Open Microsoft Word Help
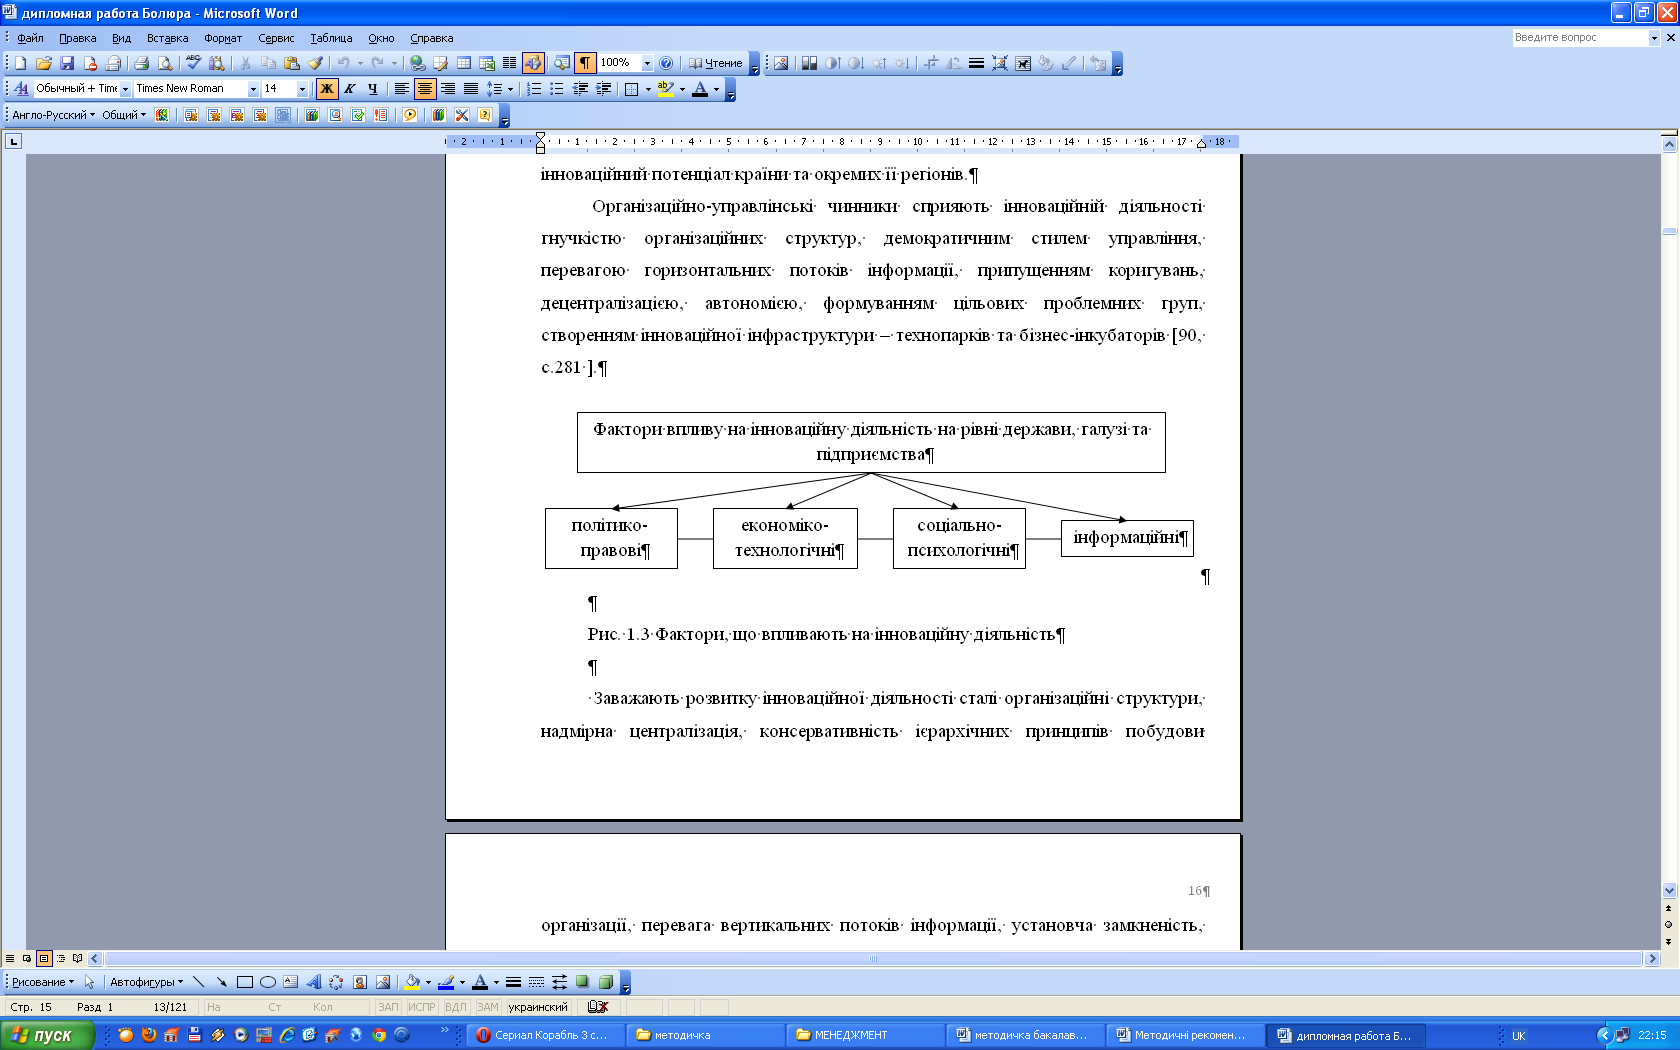The height and width of the screenshot is (1050, 1680). point(667,63)
